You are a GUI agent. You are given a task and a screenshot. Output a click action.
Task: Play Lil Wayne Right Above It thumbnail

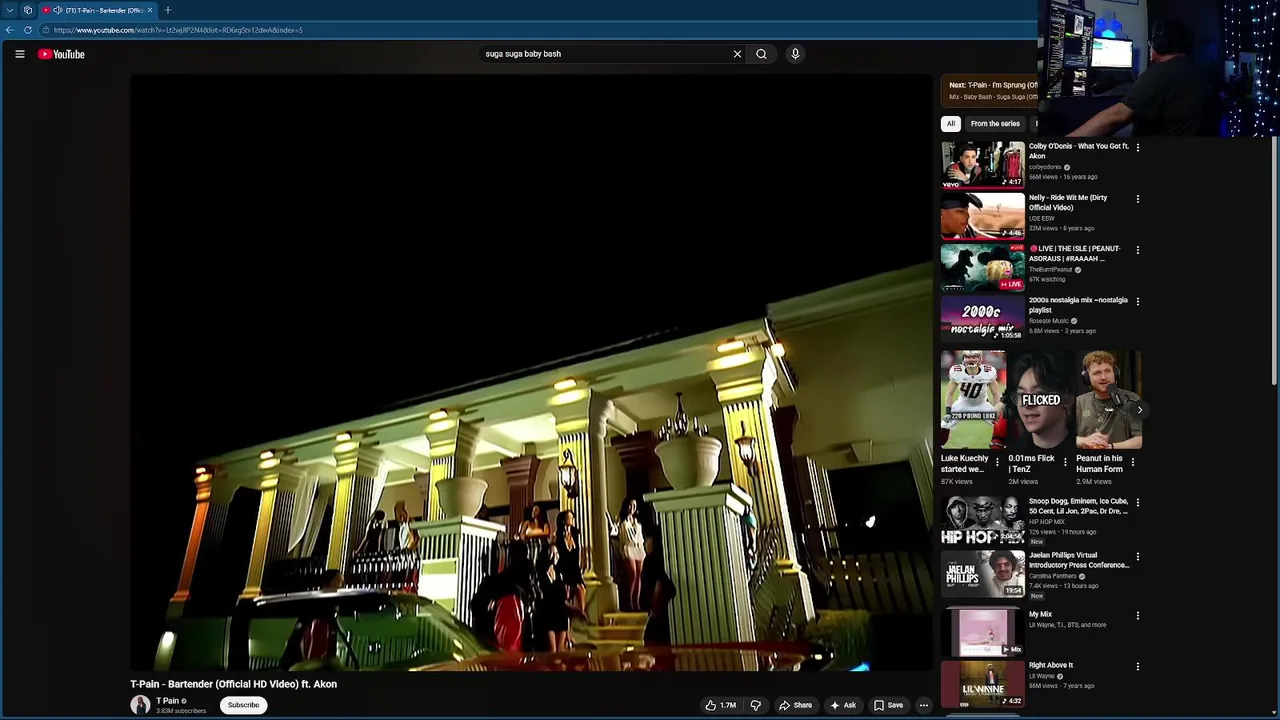983,684
